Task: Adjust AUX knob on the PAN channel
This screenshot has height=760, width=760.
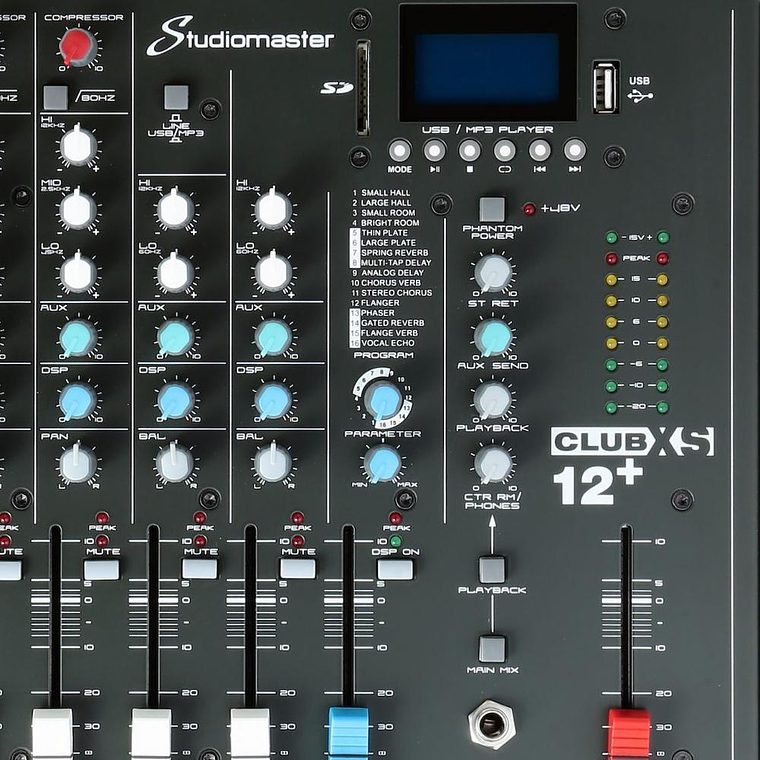Action: click(78, 338)
